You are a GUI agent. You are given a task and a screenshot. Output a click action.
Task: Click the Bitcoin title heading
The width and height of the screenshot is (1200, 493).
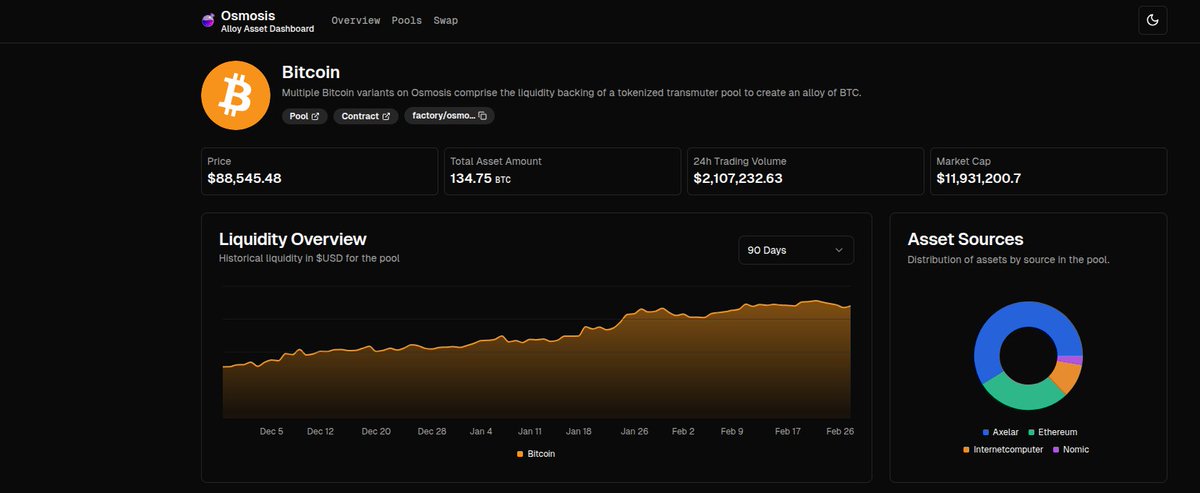pos(311,72)
